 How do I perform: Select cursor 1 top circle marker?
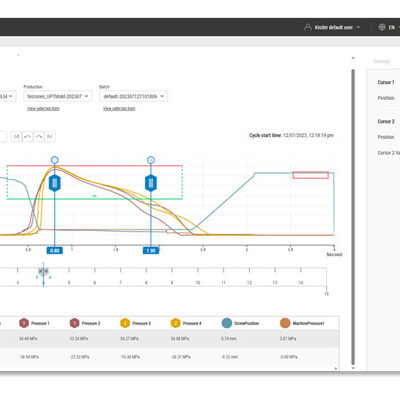pyautogui.click(x=55, y=160)
